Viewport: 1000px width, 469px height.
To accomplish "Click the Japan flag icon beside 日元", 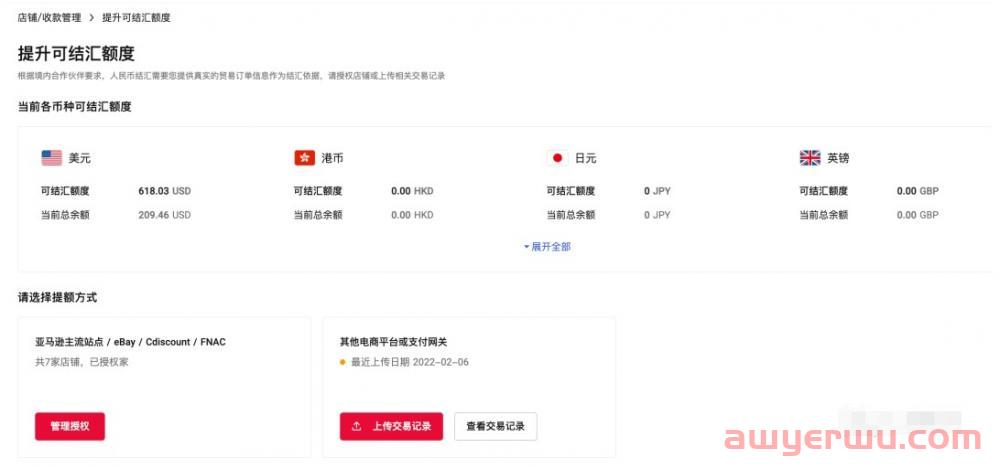I will (557, 158).
